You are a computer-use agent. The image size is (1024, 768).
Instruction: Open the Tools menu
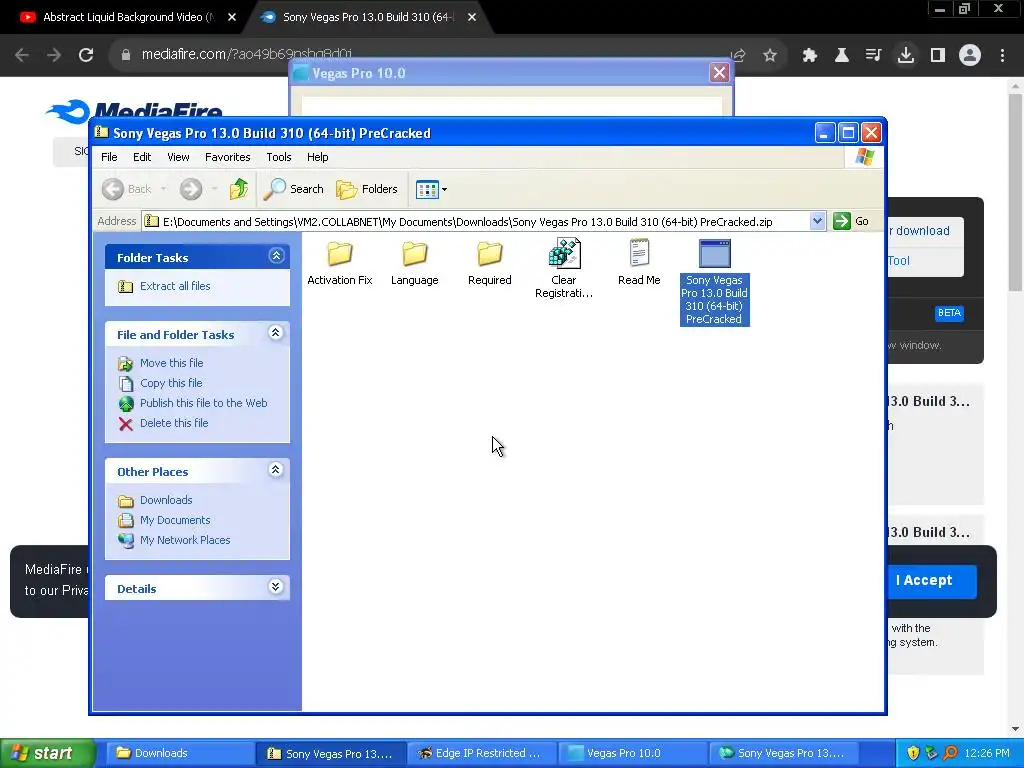(279, 157)
